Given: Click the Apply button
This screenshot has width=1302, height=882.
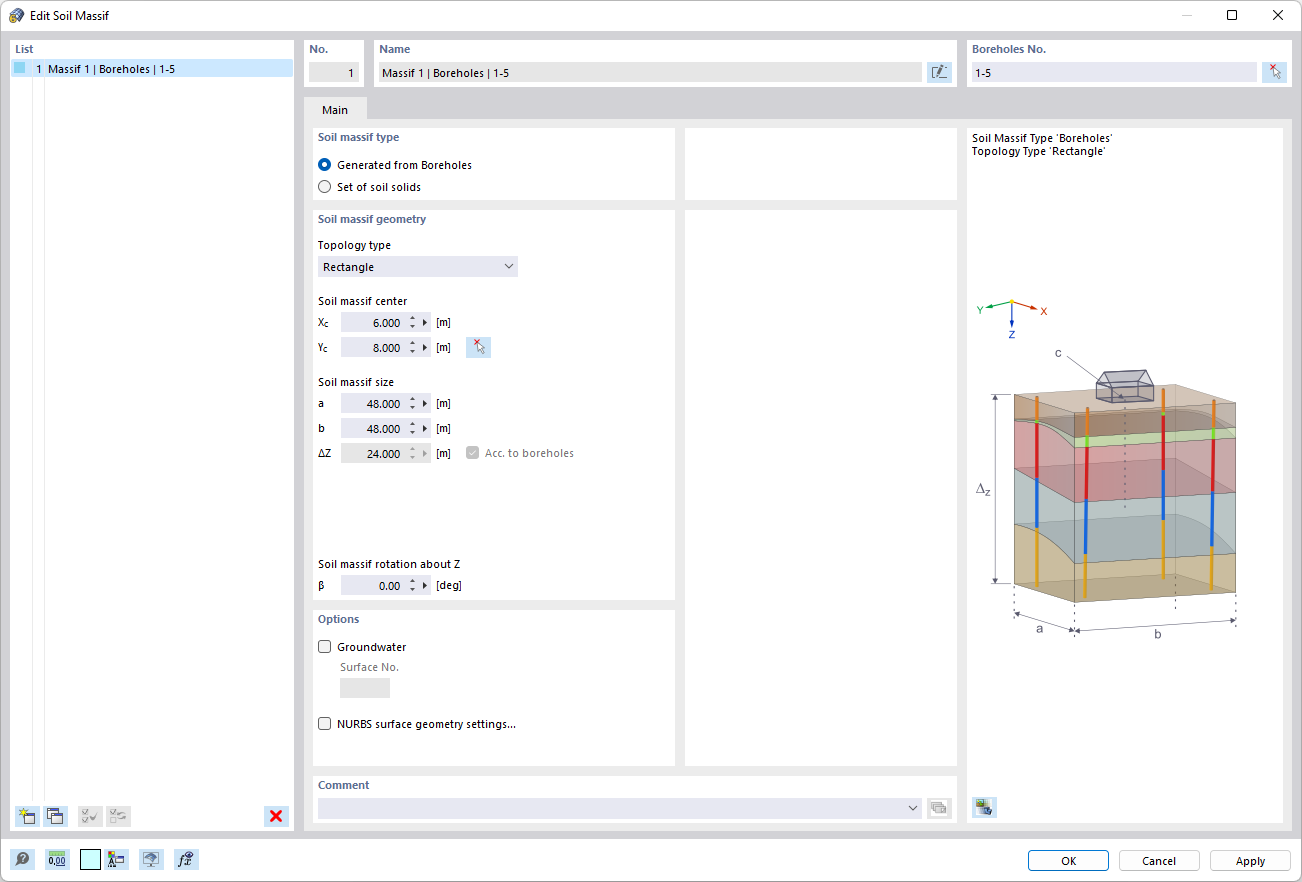Looking at the screenshot, I should 1250,861.
